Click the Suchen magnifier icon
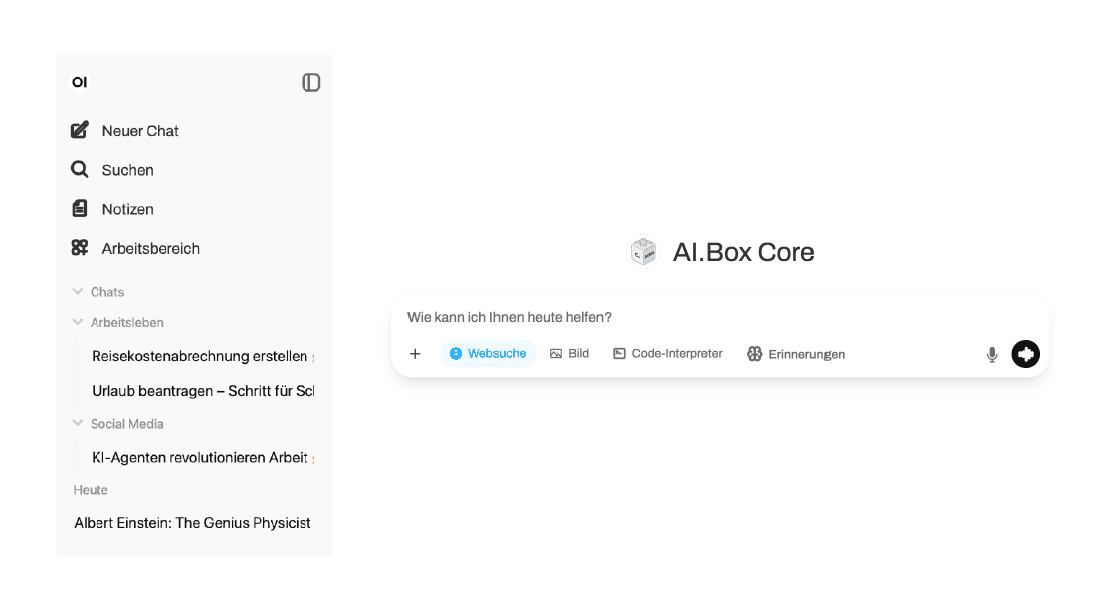This screenshot has height=610, width=1110. point(80,170)
